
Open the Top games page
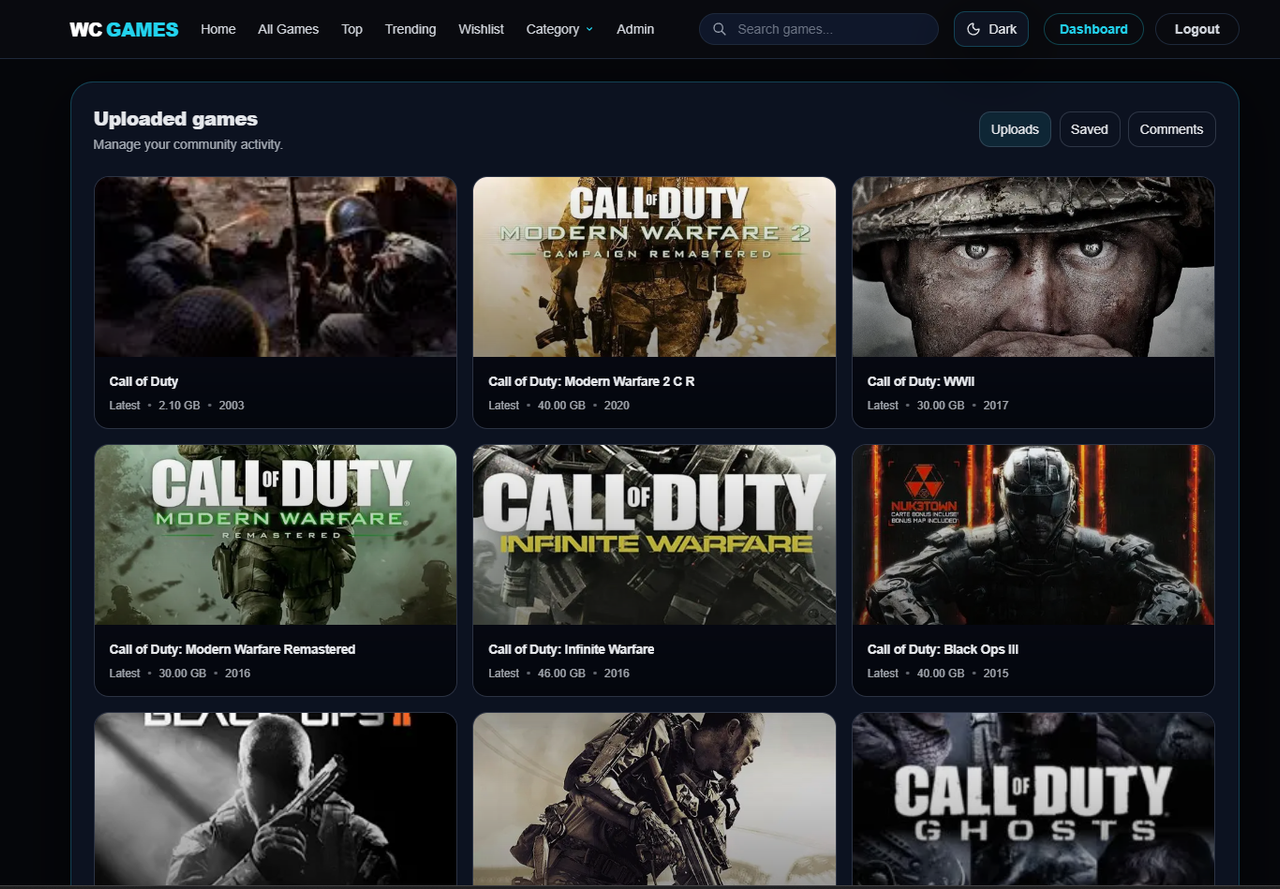point(352,29)
